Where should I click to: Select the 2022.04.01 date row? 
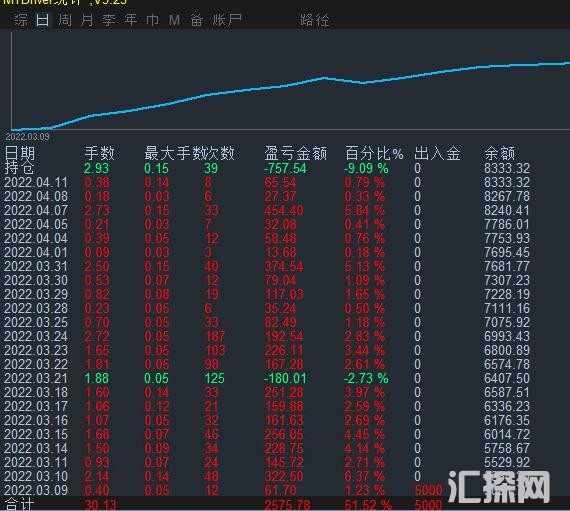[36, 253]
